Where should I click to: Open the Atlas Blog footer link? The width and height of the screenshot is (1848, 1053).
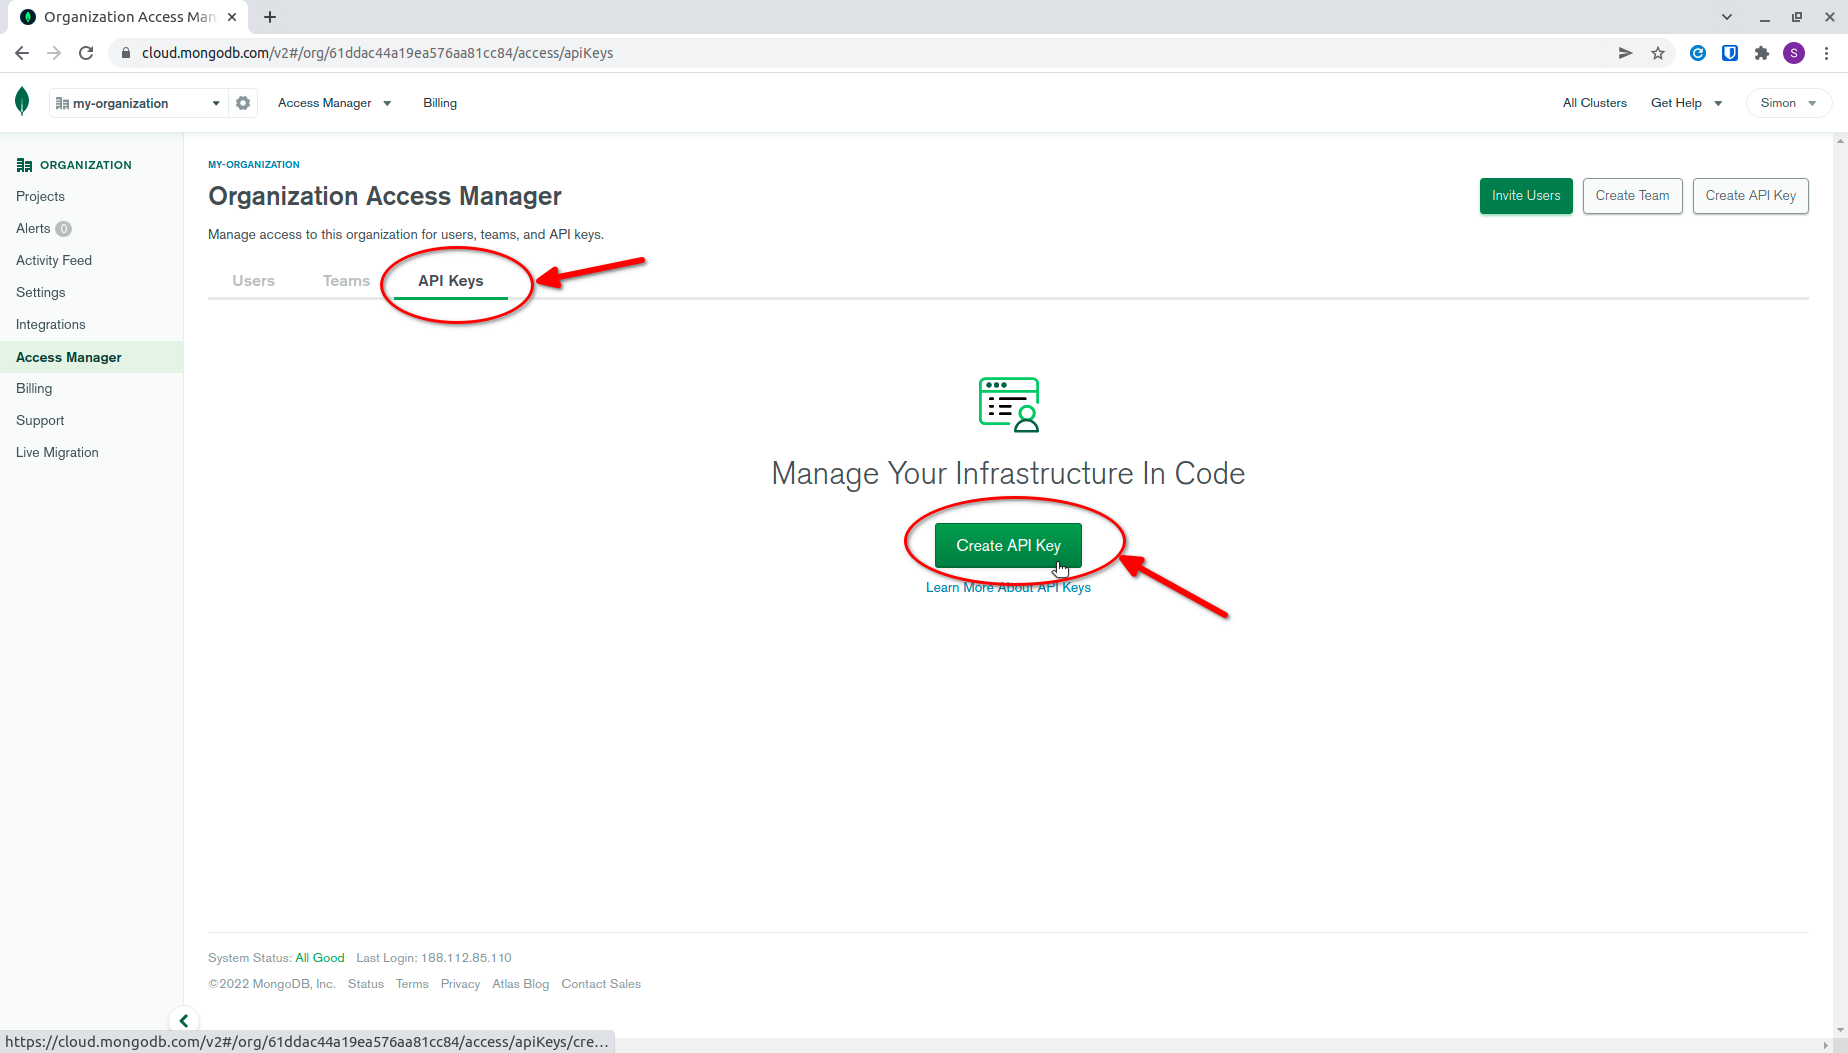pos(521,984)
